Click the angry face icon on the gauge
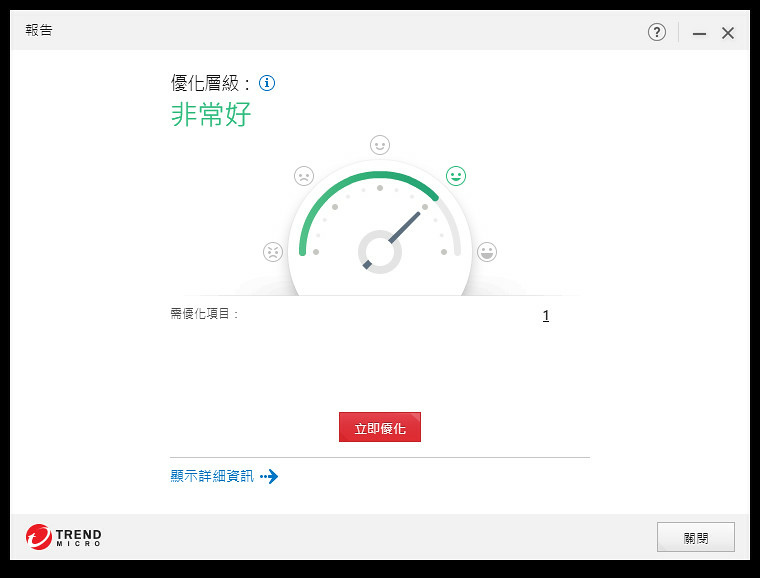 pyautogui.click(x=273, y=252)
